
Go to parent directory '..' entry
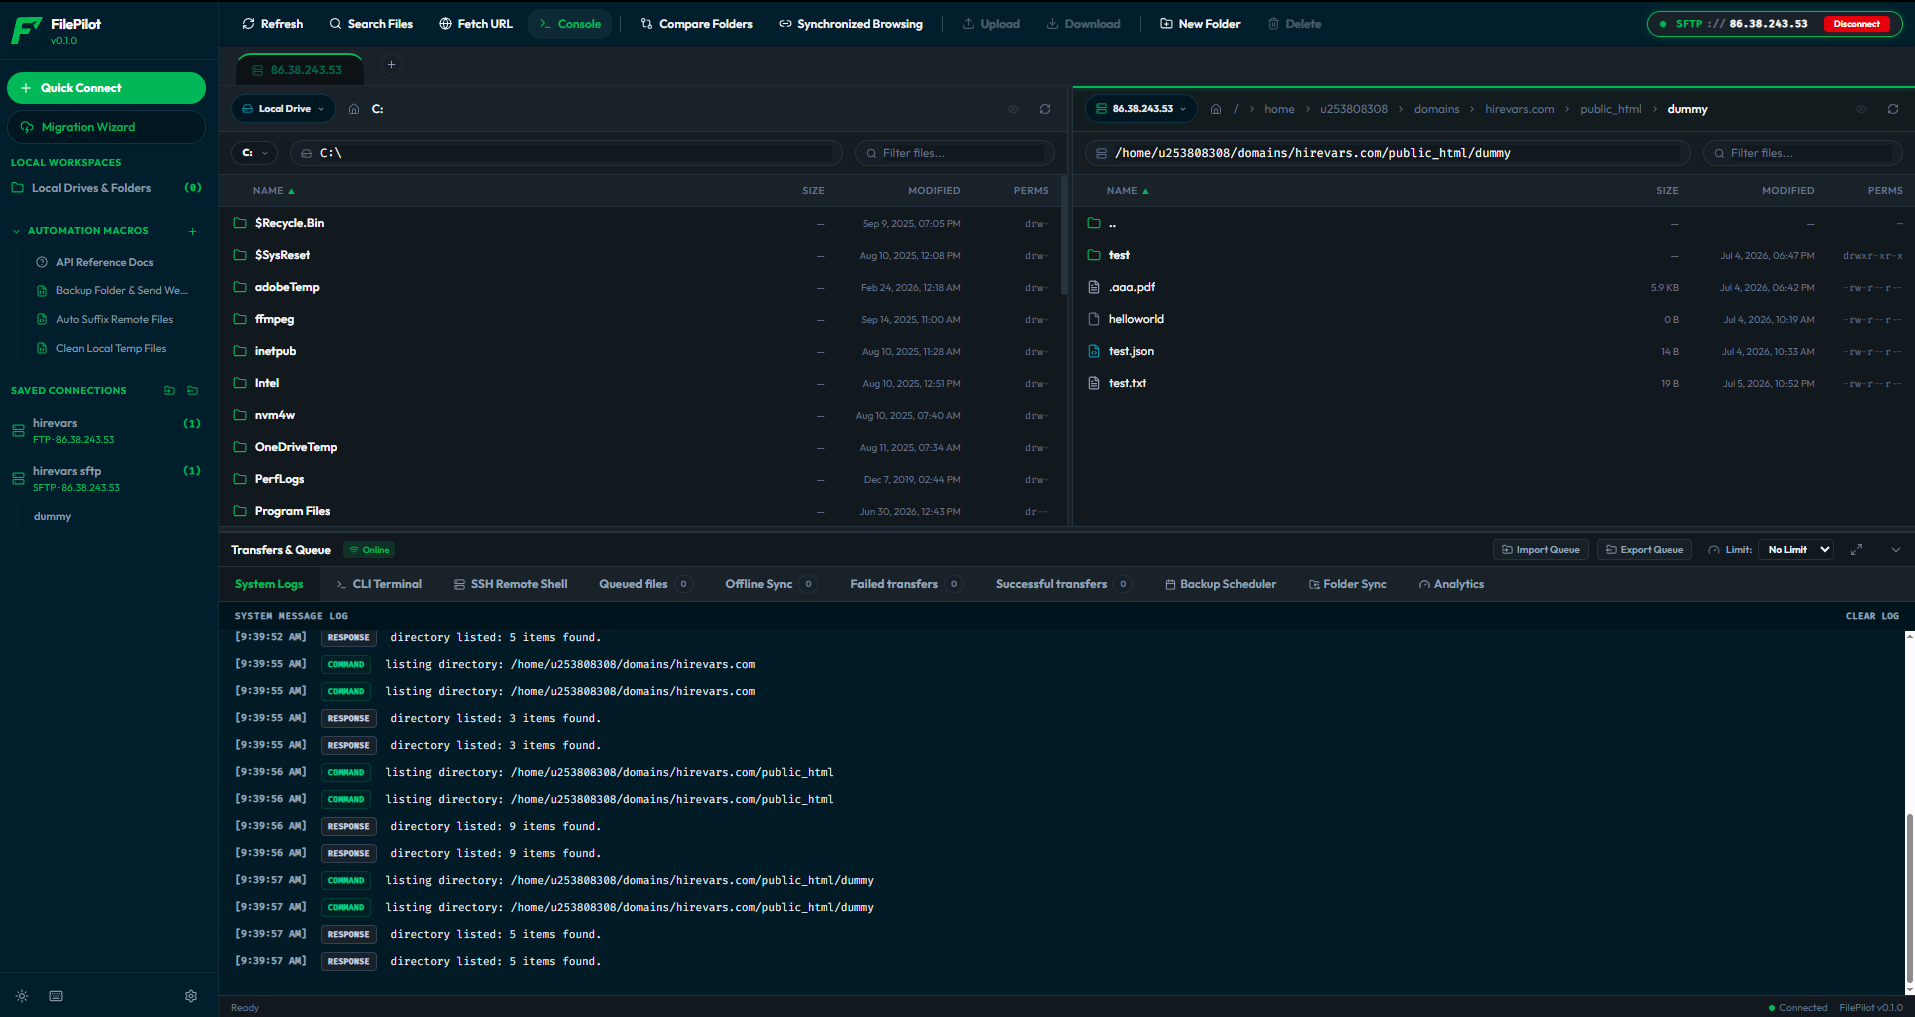1494,223
